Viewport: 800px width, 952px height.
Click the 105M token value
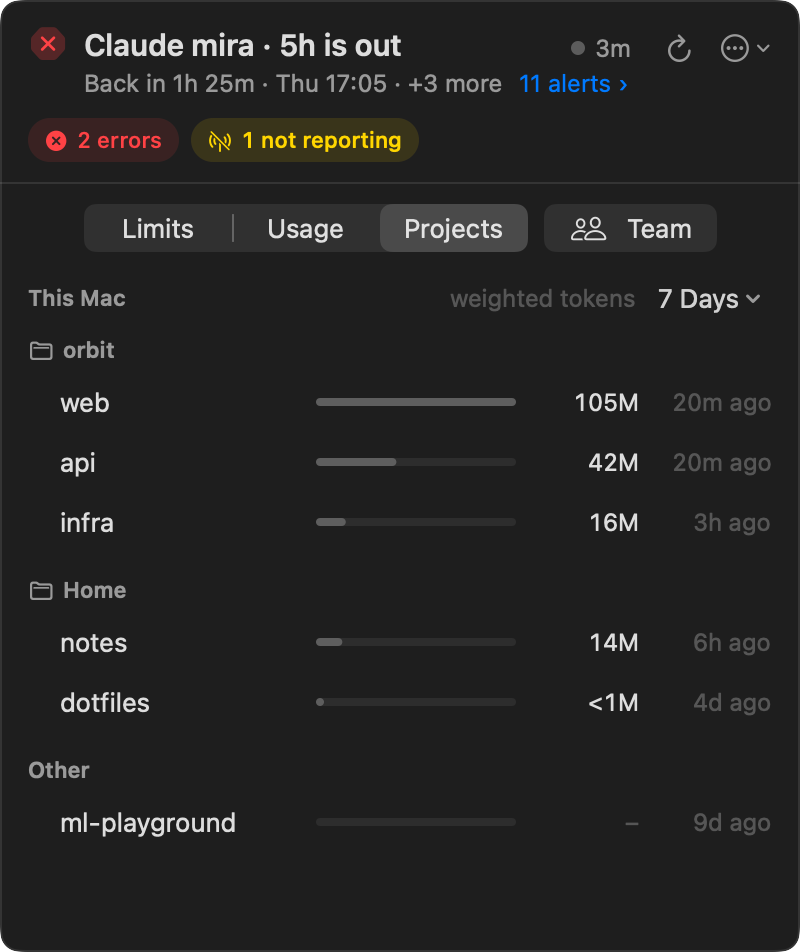pos(606,403)
